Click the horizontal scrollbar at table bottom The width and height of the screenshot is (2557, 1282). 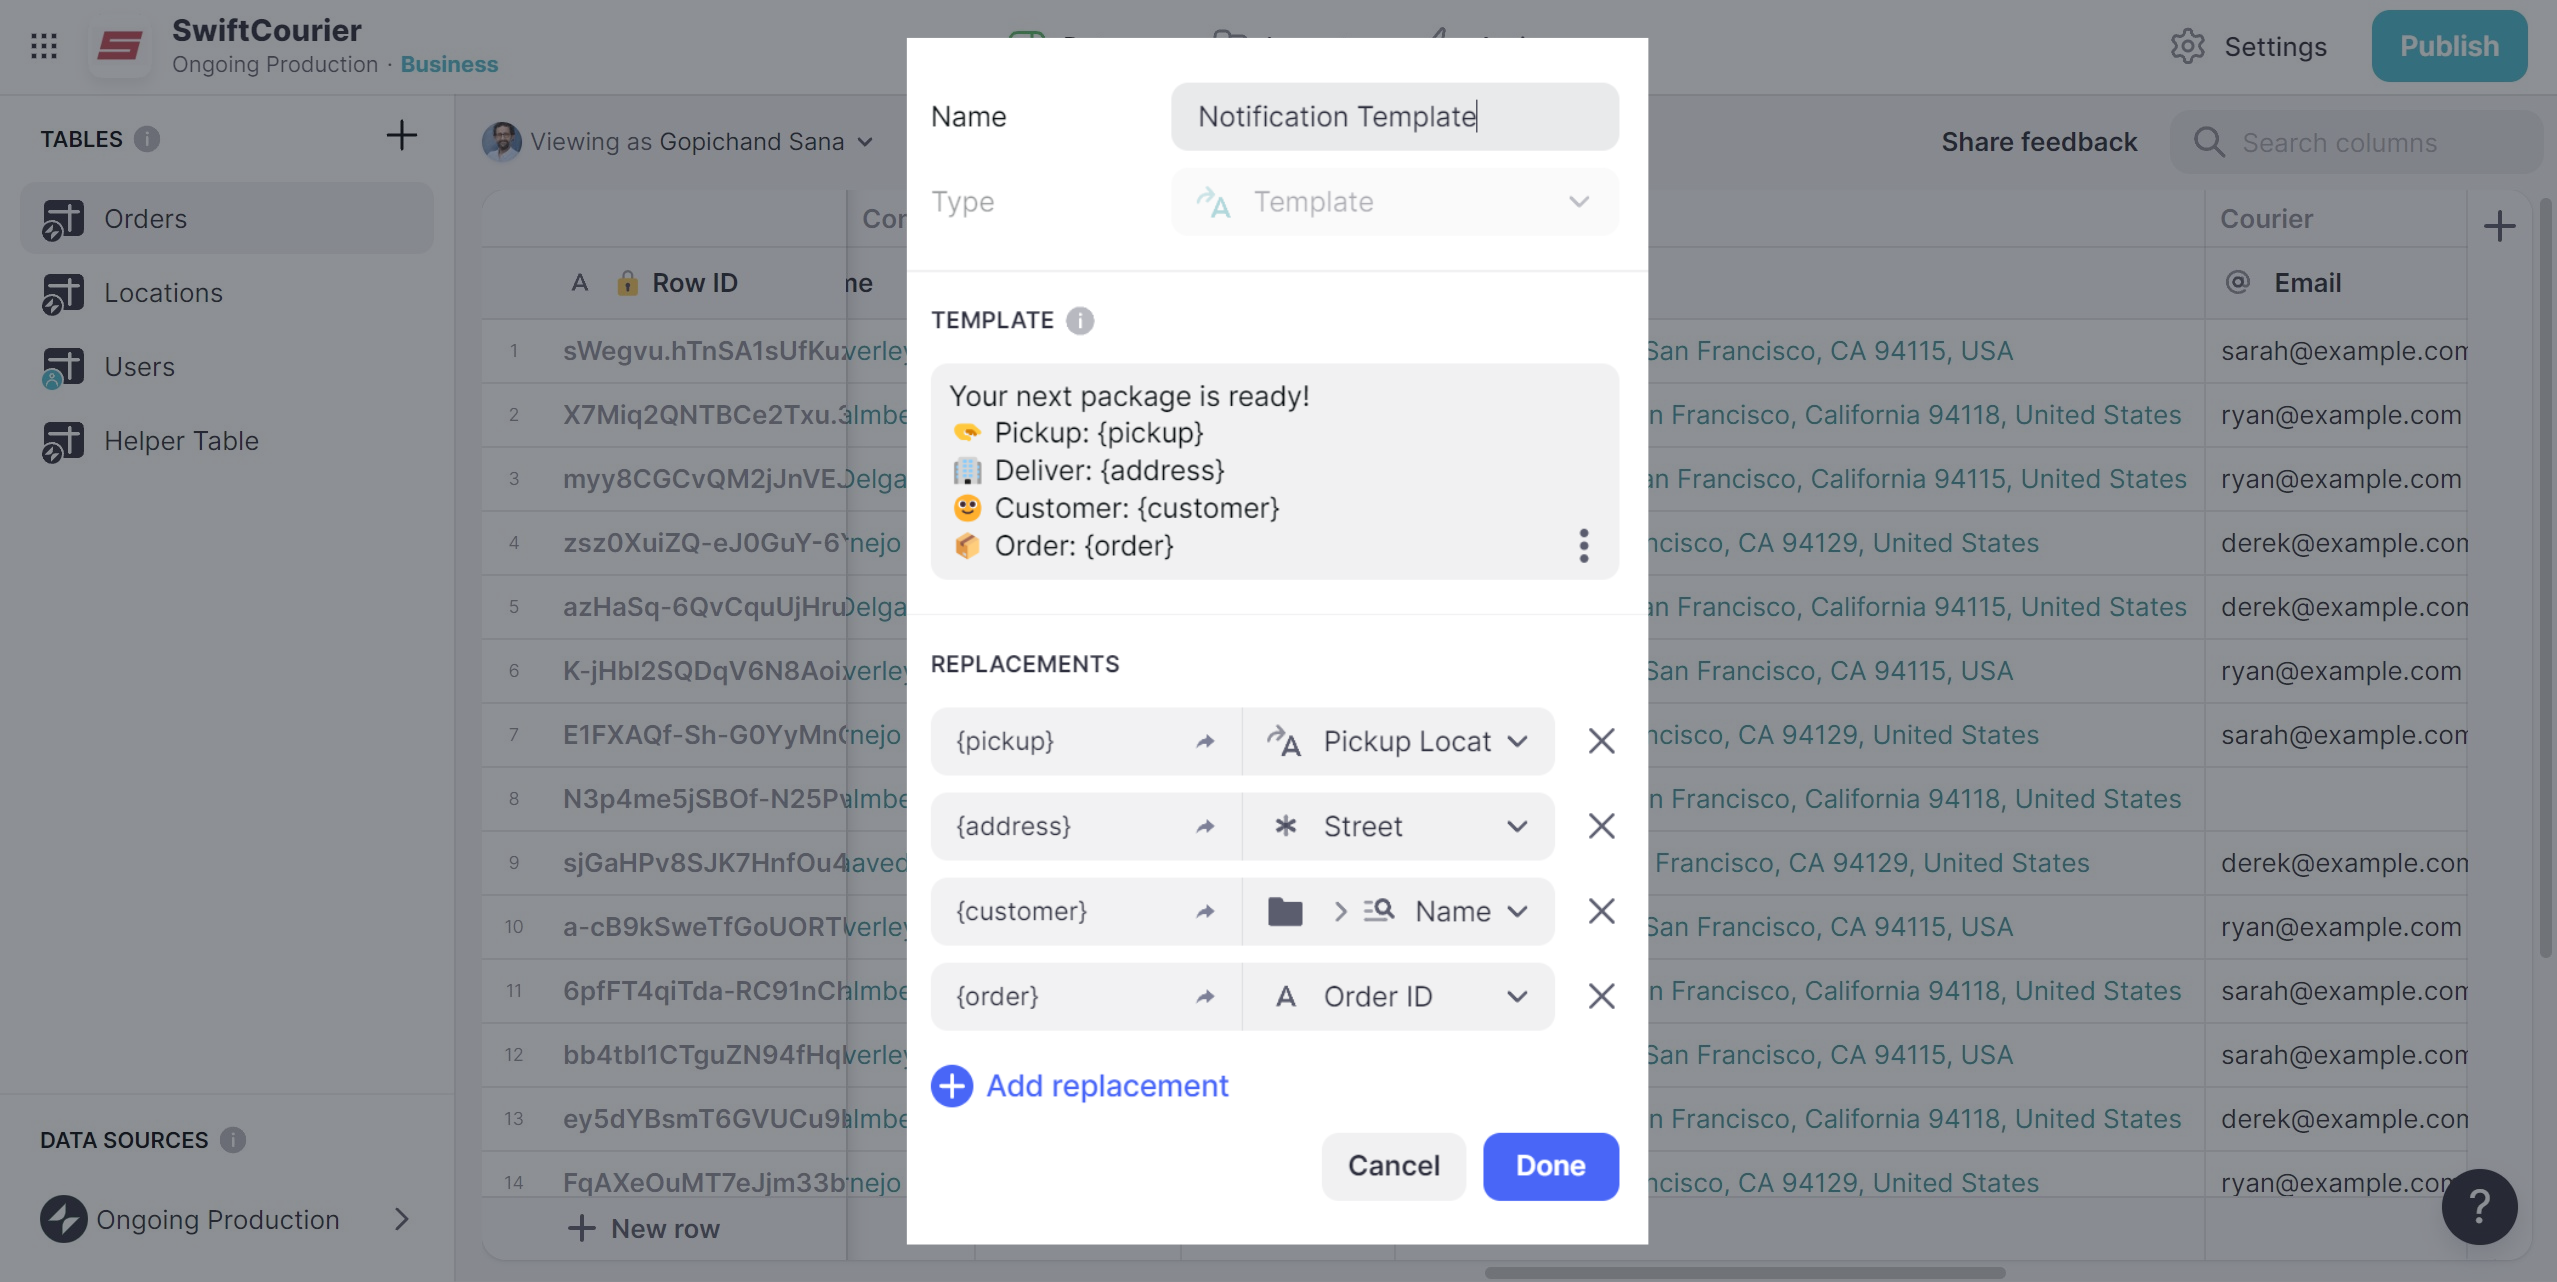click(1744, 1273)
